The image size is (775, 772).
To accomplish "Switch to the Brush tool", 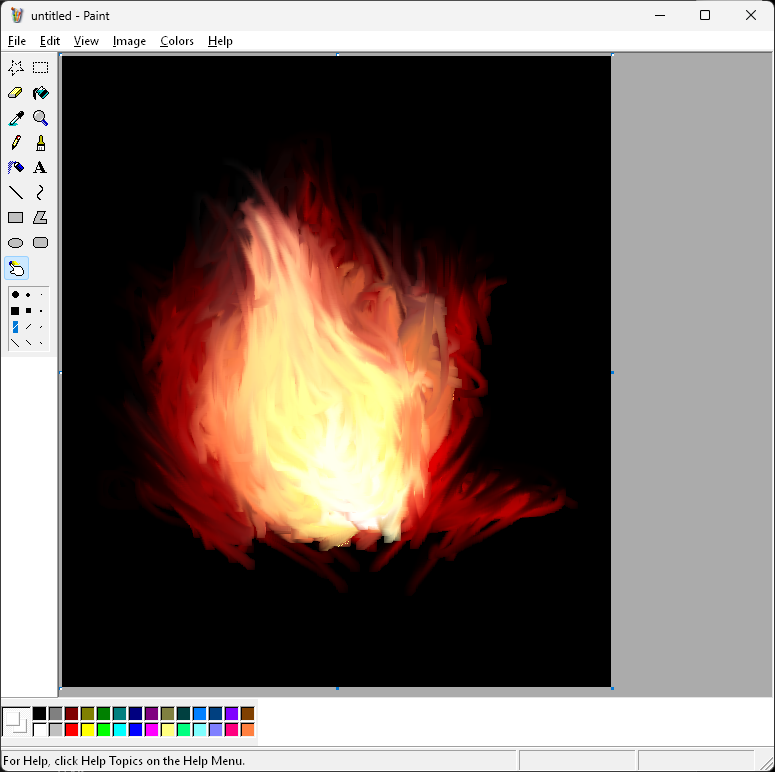I will [x=41, y=143].
